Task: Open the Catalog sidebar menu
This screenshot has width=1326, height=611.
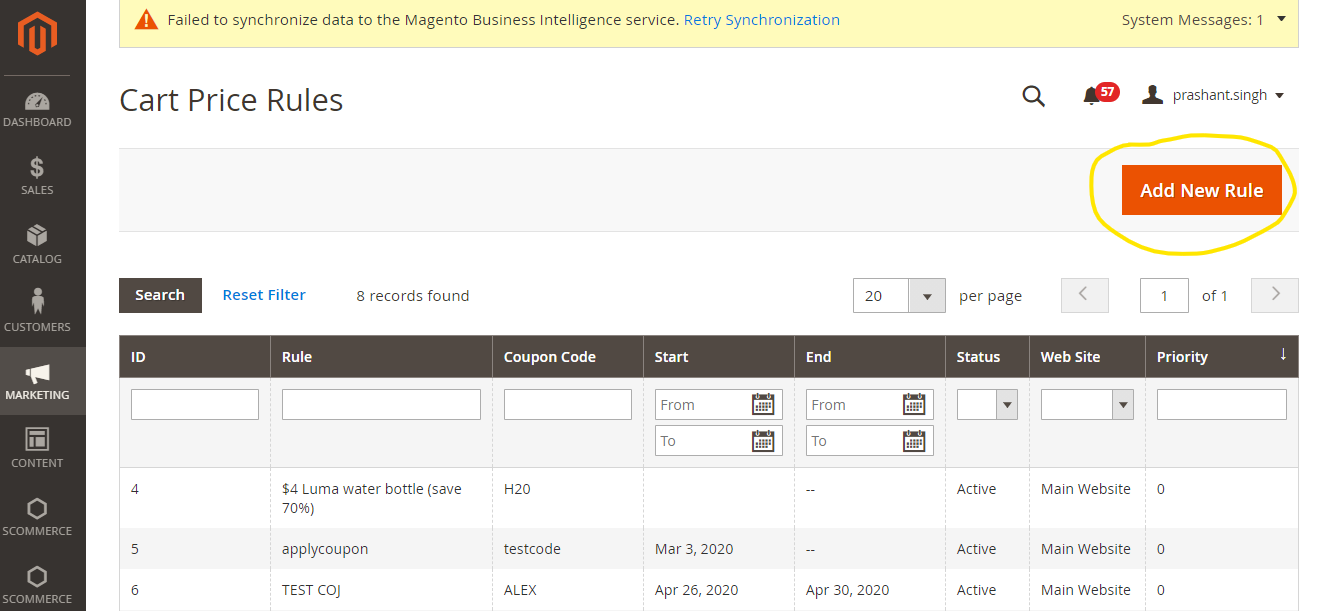Action: [x=37, y=245]
